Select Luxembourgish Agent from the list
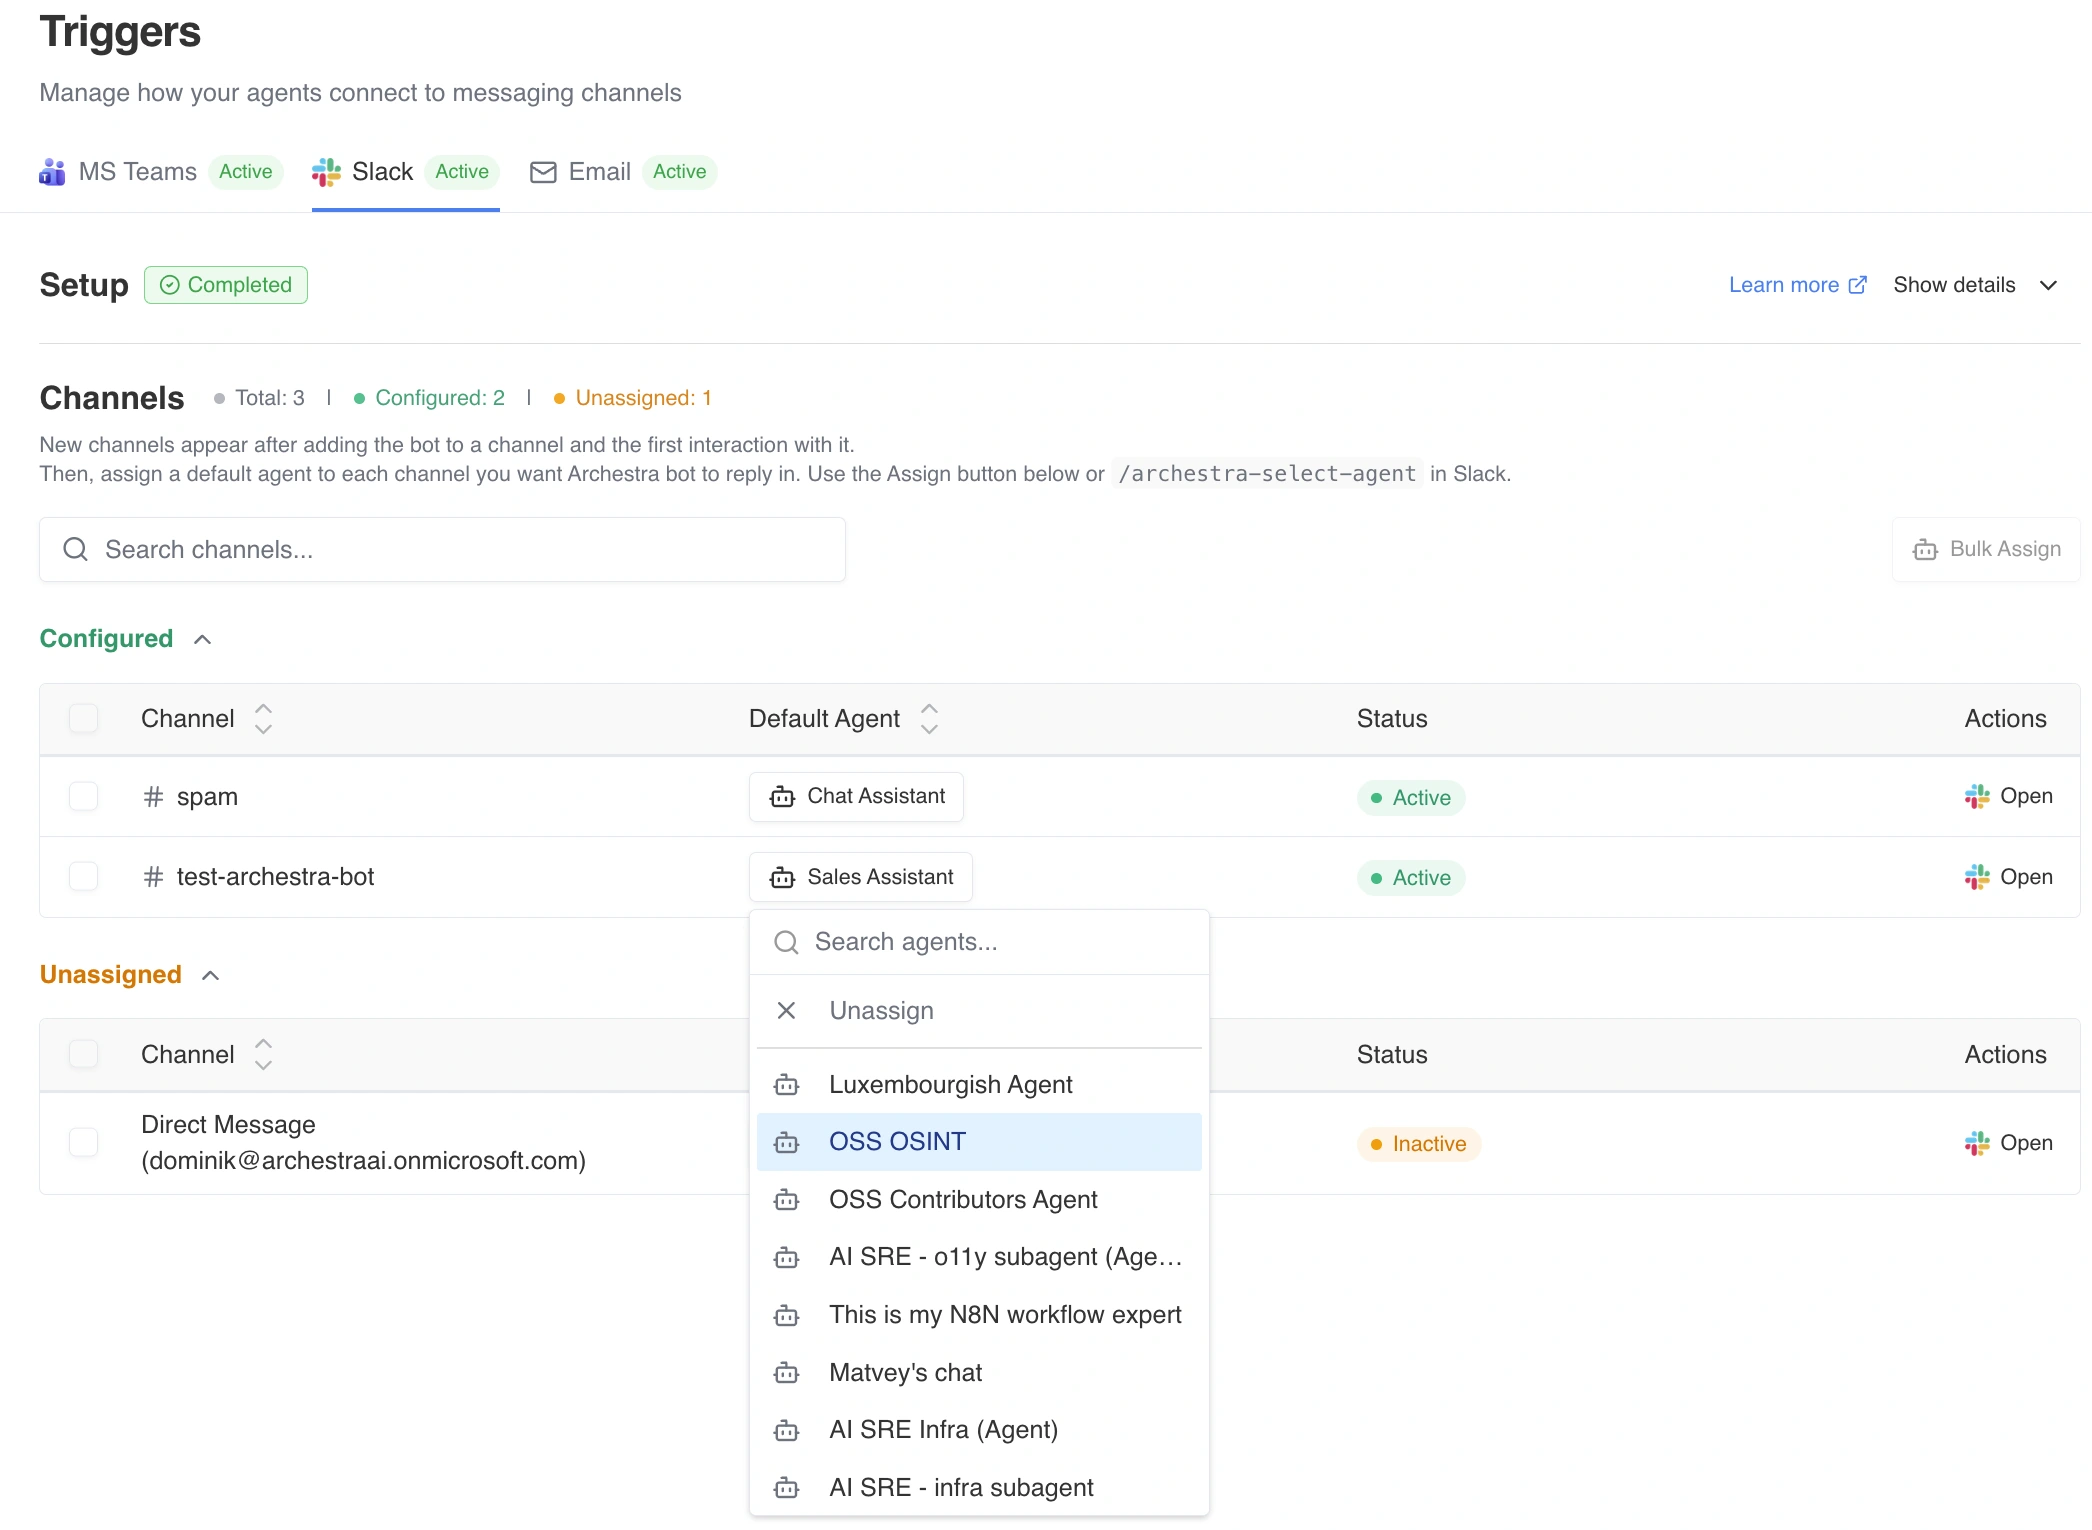The width and height of the screenshot is (2092, 1530). point(979,1085)
